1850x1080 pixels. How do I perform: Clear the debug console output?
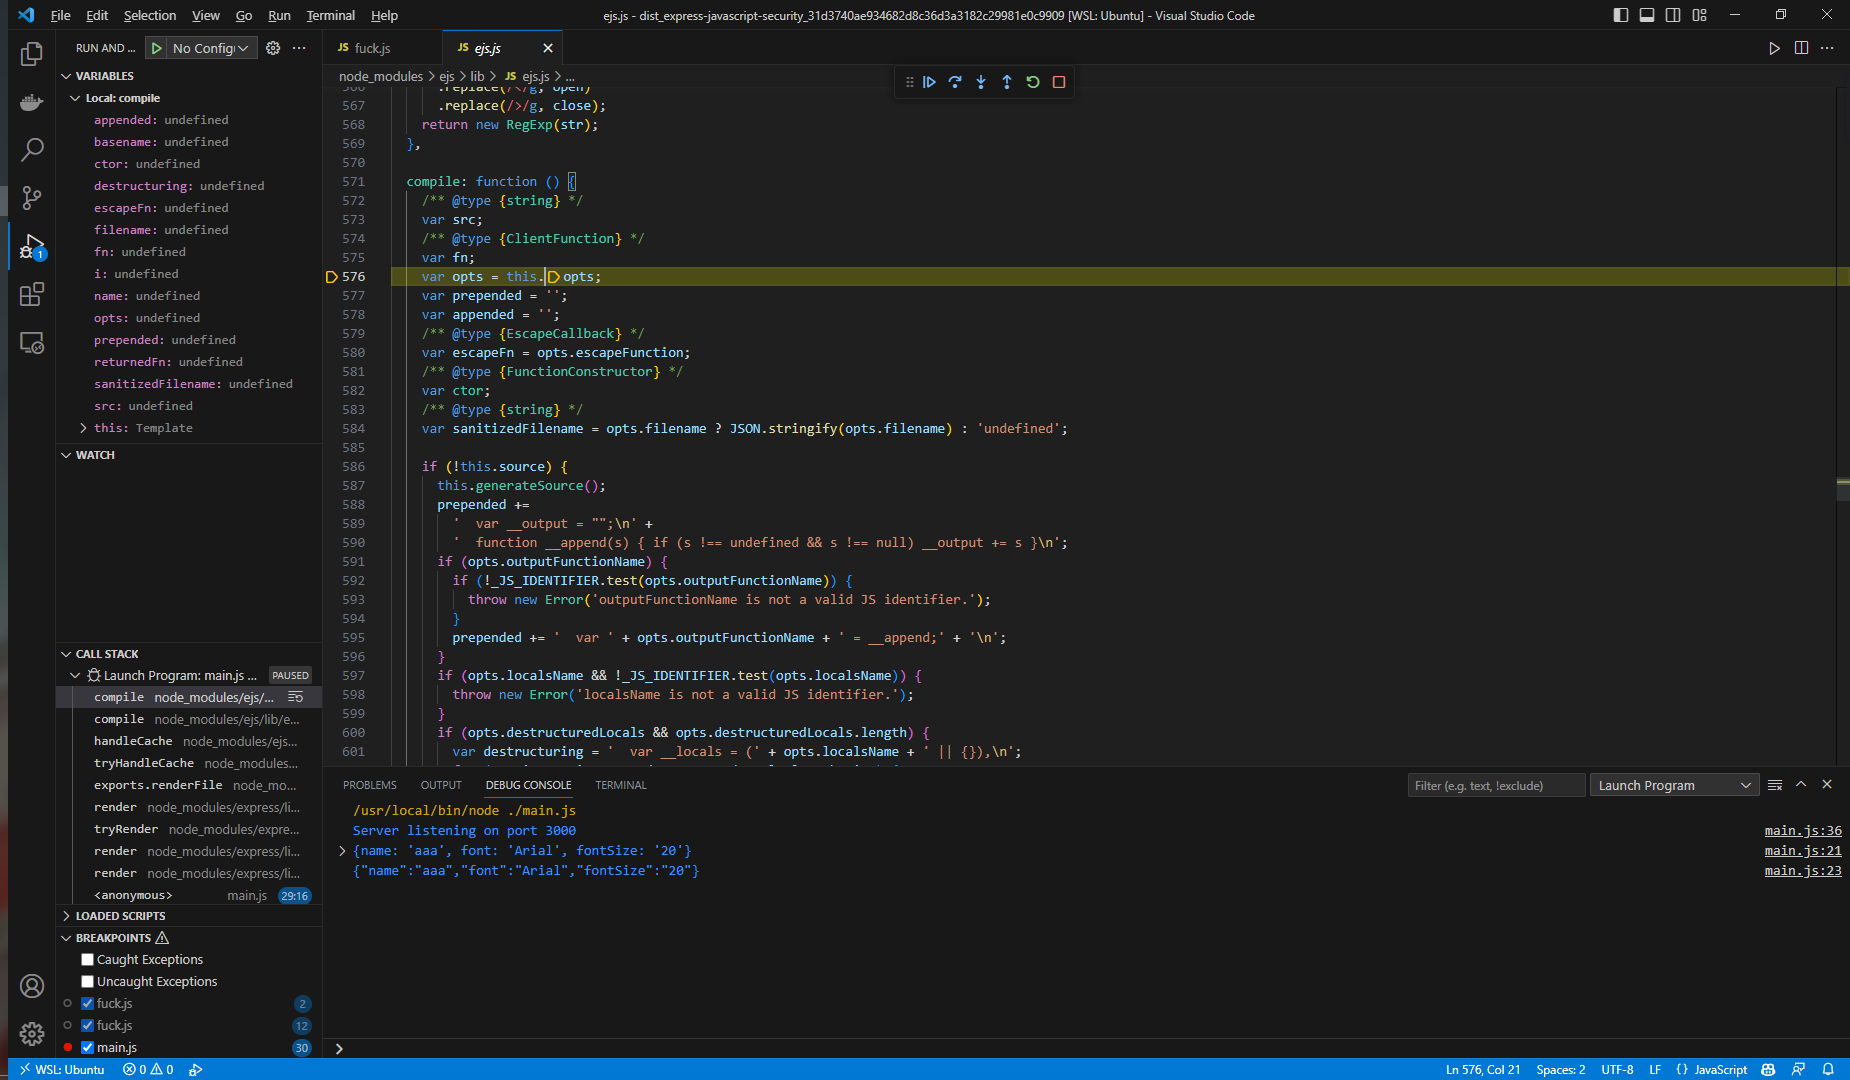1775,785
